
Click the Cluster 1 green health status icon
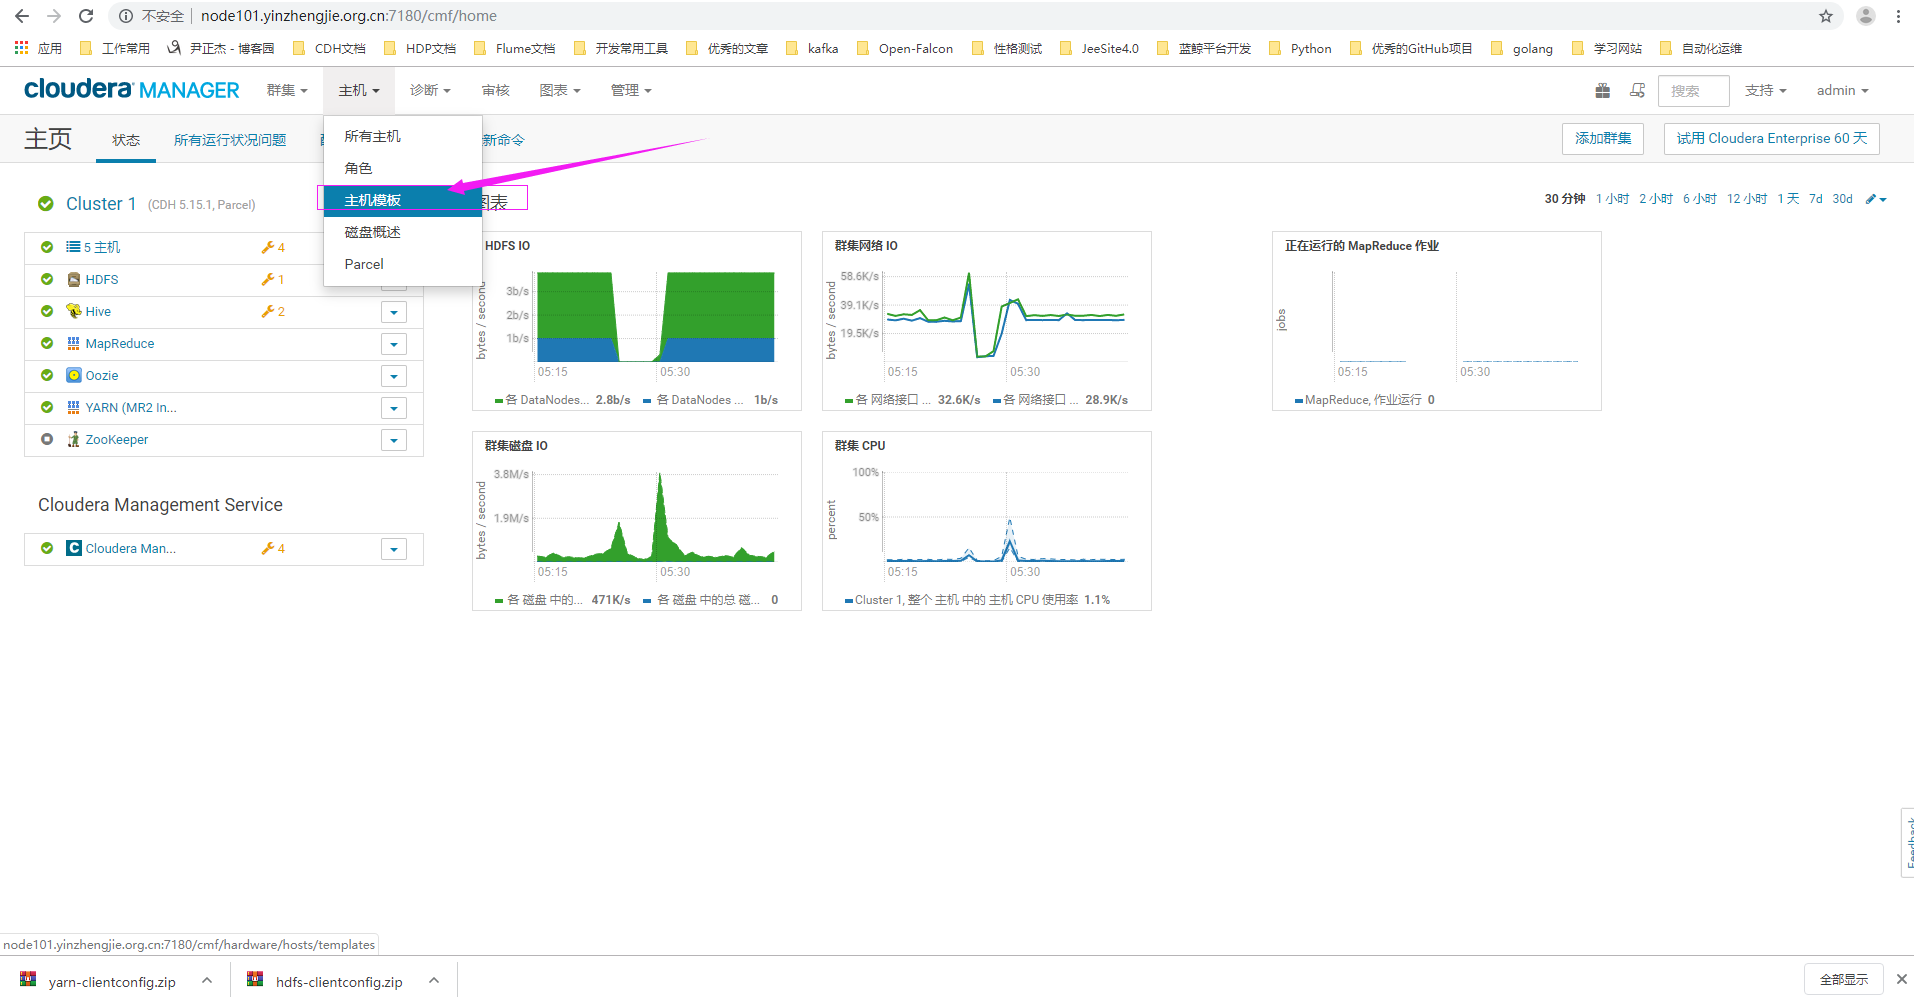[46, 204]
